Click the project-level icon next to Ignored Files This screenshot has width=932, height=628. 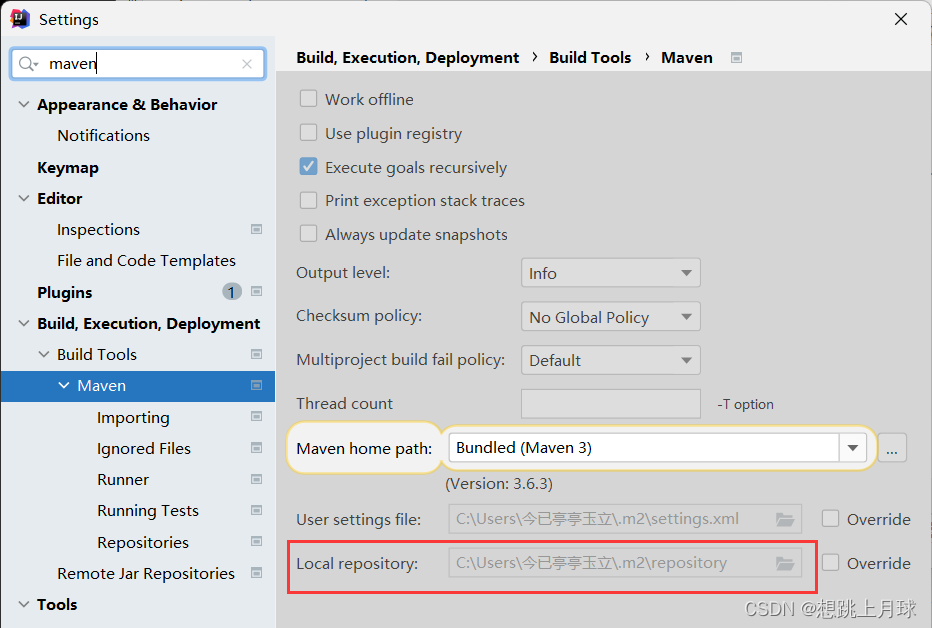257,447
